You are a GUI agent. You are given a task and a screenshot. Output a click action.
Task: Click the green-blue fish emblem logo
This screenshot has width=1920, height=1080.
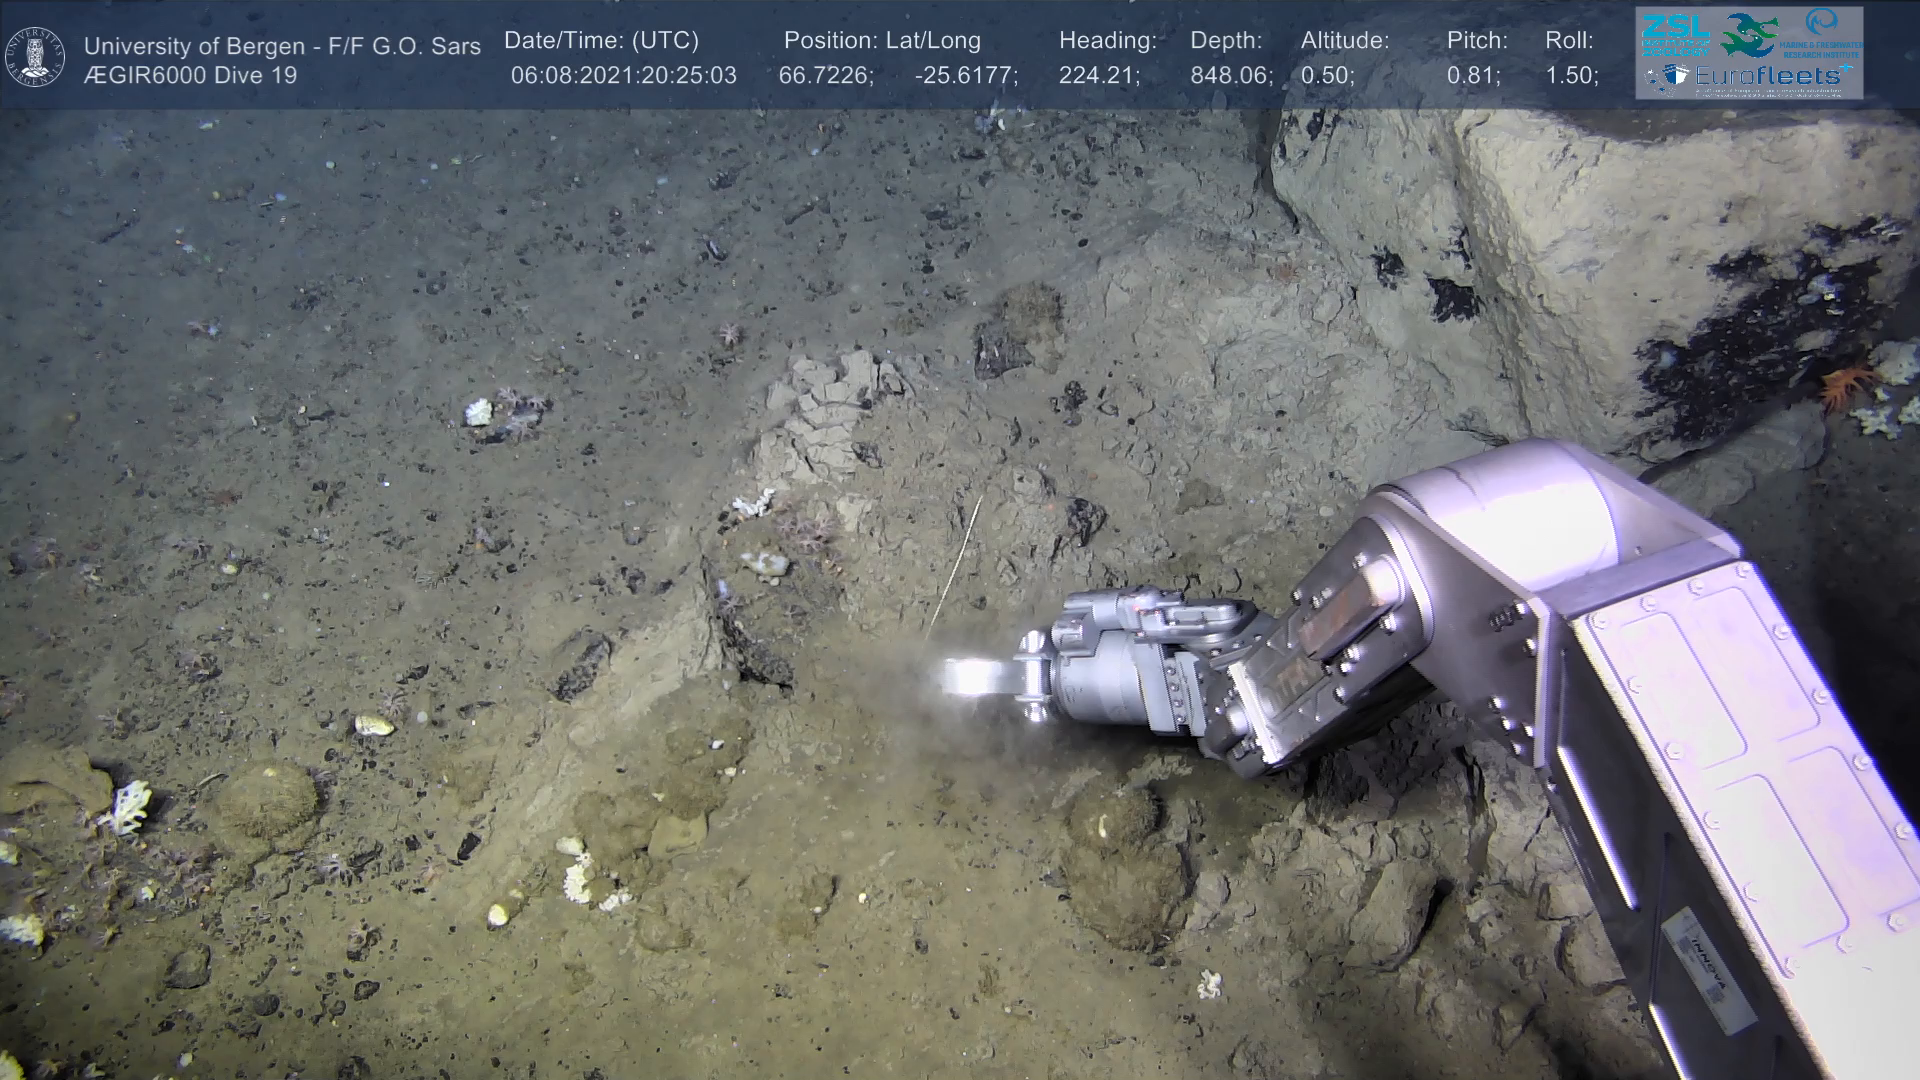coord(1750,33)
